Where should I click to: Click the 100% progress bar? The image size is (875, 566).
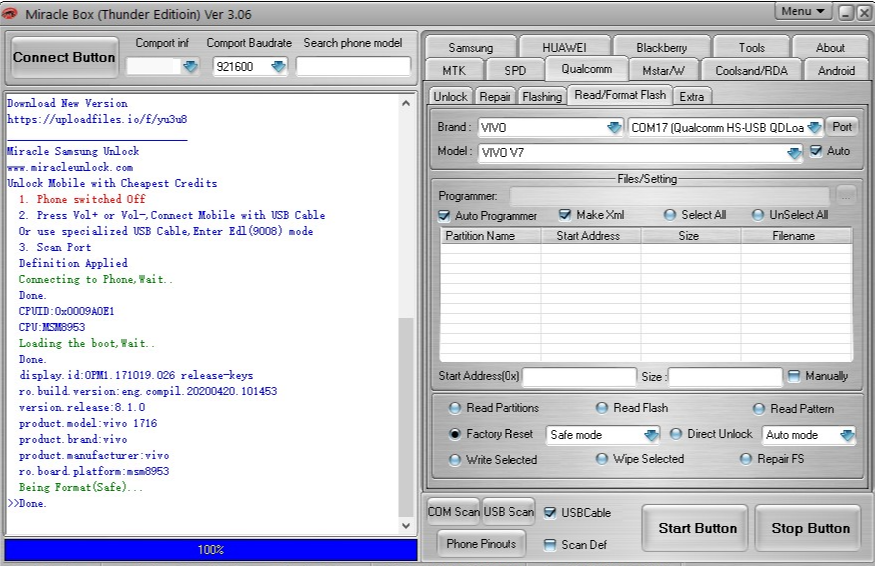[211, 550]
